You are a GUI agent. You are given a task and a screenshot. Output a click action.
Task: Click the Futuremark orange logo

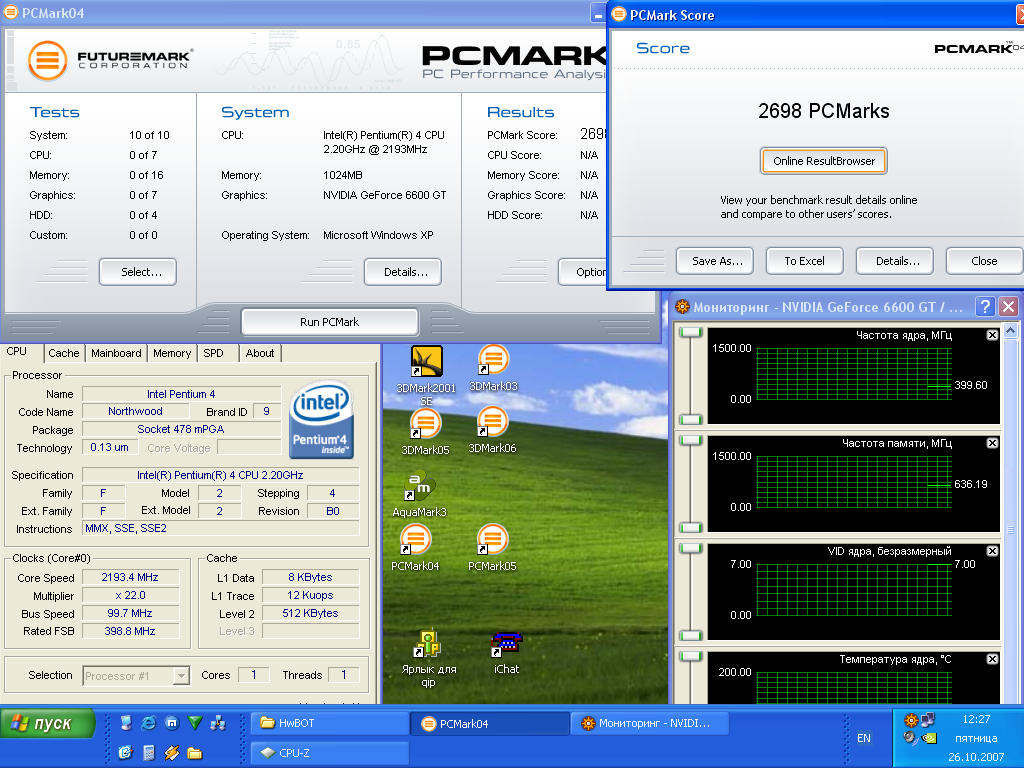tap(47, 60)
